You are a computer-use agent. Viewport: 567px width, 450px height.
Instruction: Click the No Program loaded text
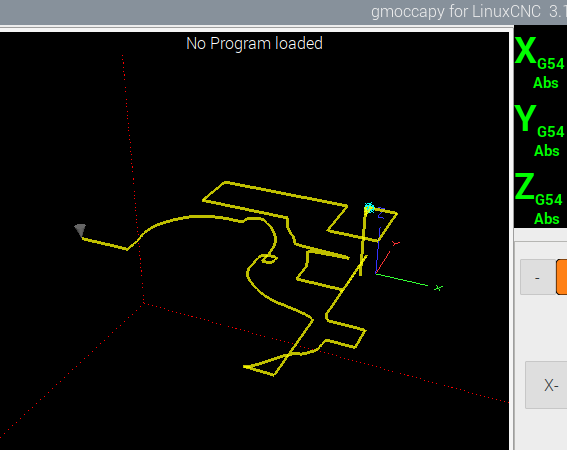[254, 43]
